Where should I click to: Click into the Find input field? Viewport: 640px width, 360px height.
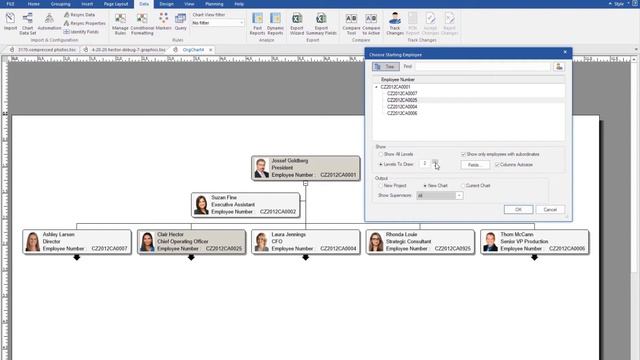tap(482, 67)
